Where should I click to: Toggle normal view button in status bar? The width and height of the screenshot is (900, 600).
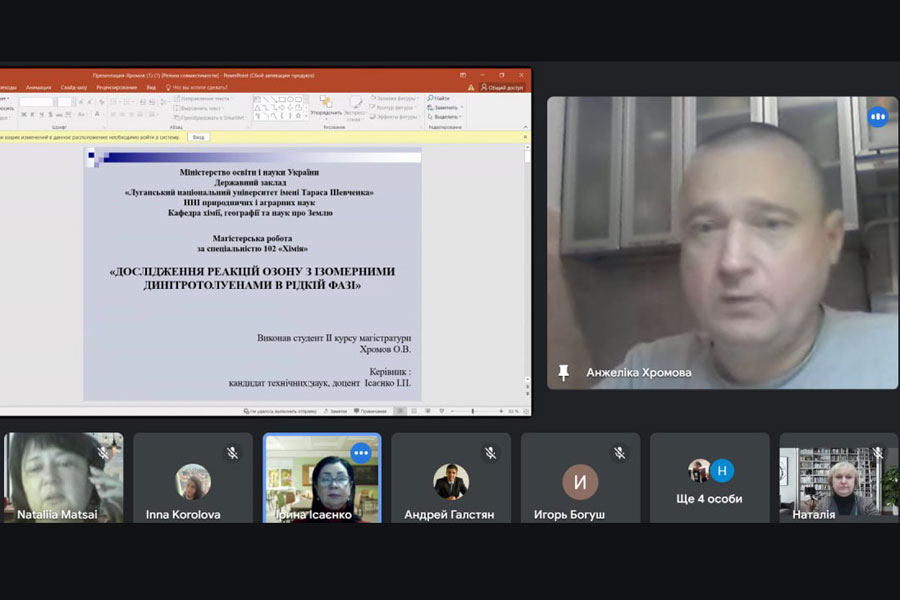click(401, 411)
